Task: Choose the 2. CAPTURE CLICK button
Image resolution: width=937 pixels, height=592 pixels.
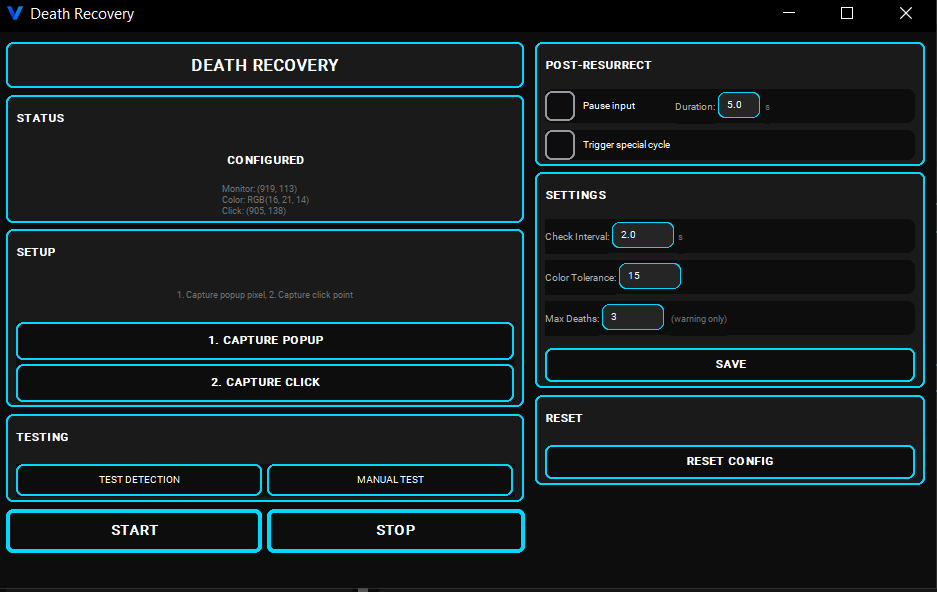Action: (265, 383)
